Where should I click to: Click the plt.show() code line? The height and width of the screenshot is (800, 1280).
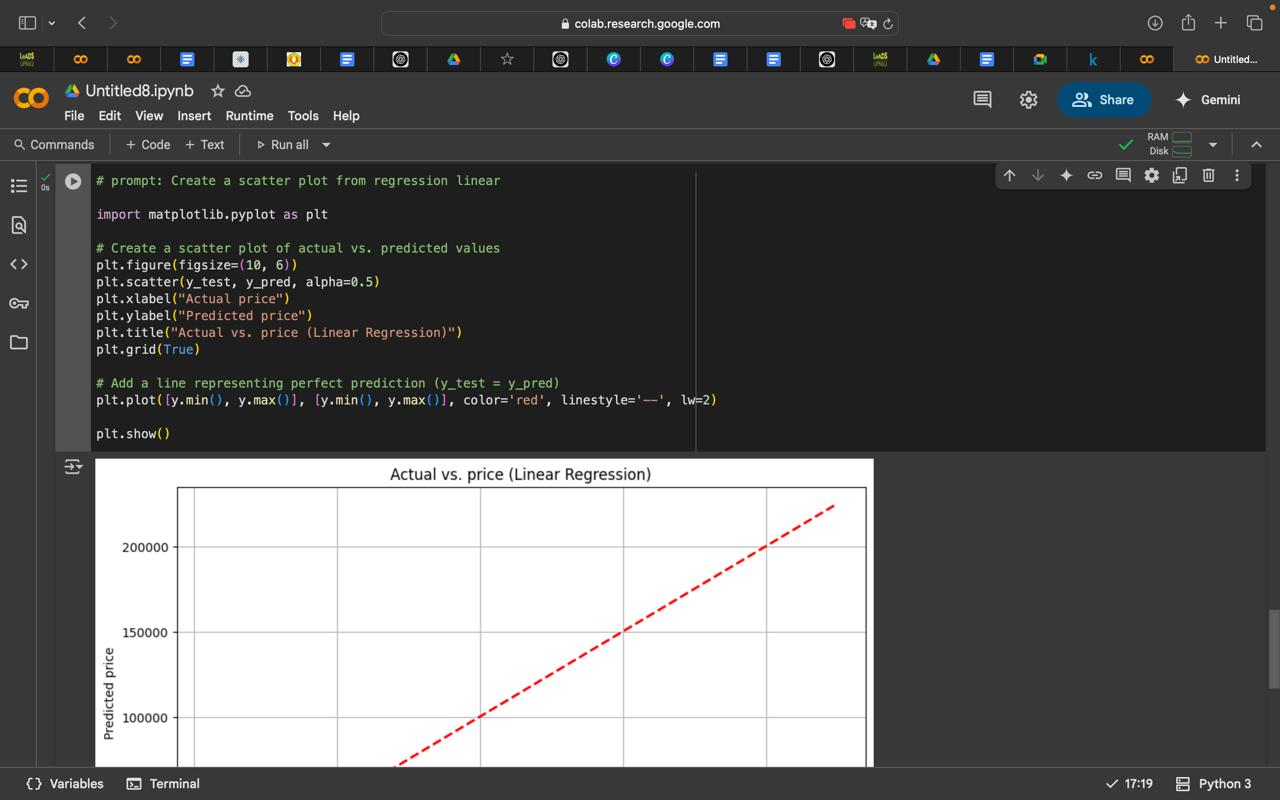[x=133, y=434]
